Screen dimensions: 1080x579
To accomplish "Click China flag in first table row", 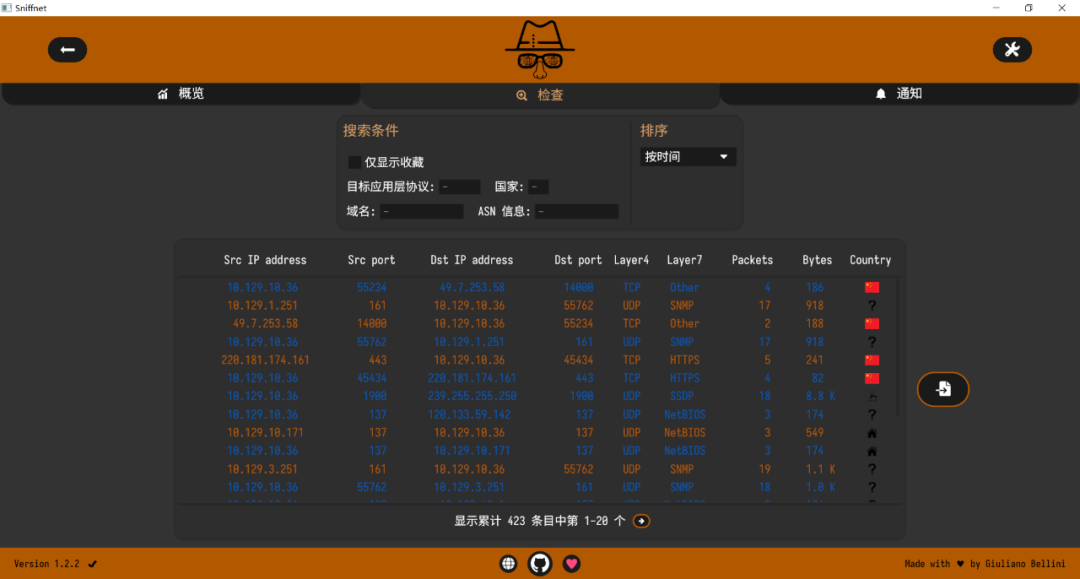I will pos(871,287).
